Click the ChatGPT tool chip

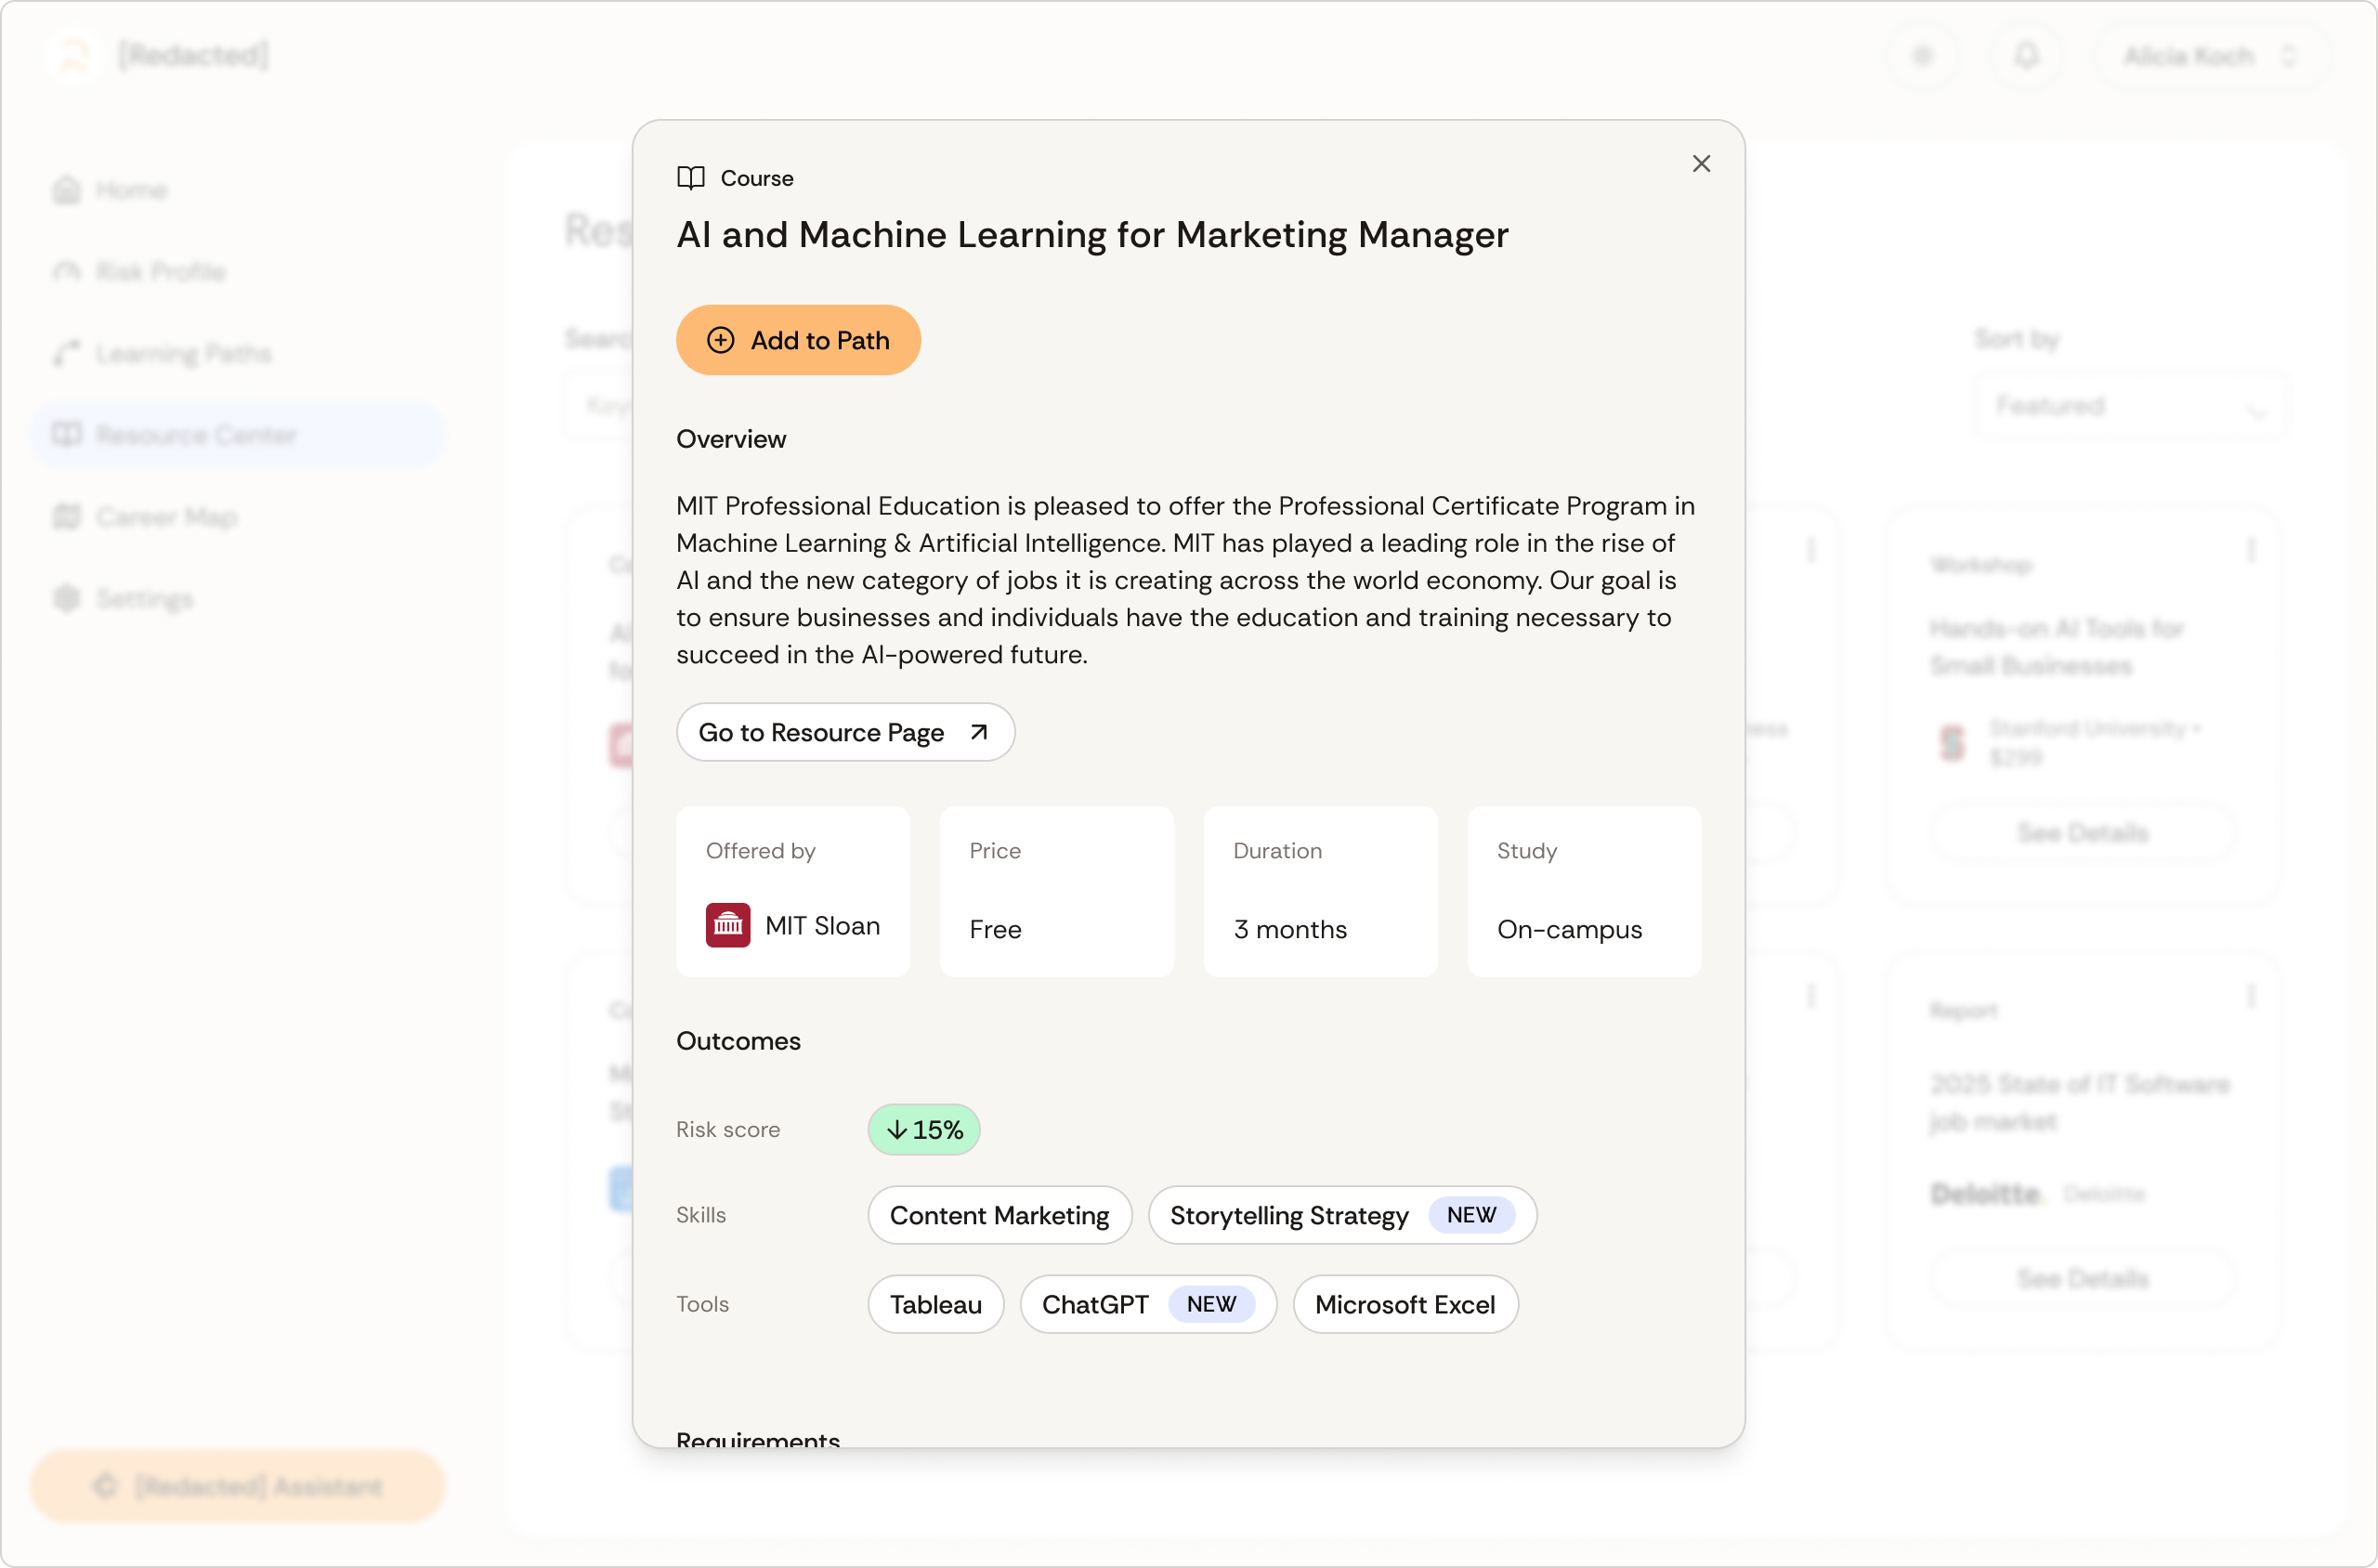1095,1304
